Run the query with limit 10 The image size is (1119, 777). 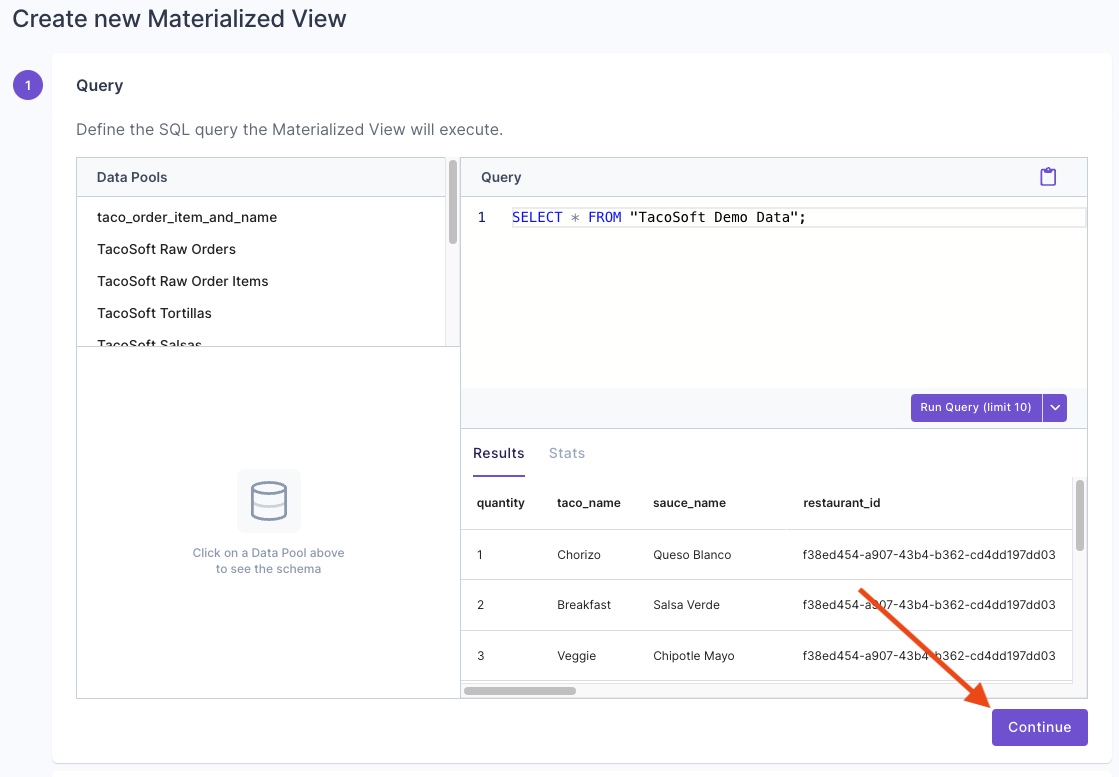click(x=975, y=407)
